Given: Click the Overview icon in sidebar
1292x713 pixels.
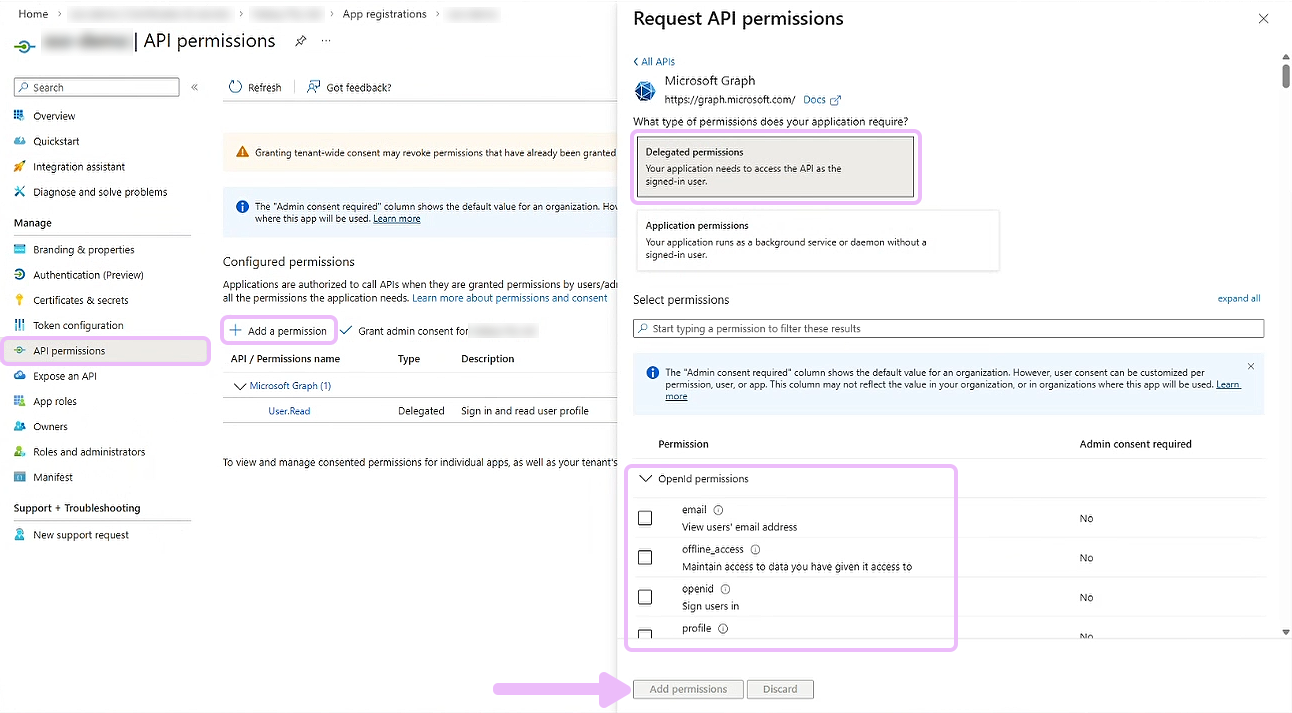Looking at the screenshot, I should point(19,116).
